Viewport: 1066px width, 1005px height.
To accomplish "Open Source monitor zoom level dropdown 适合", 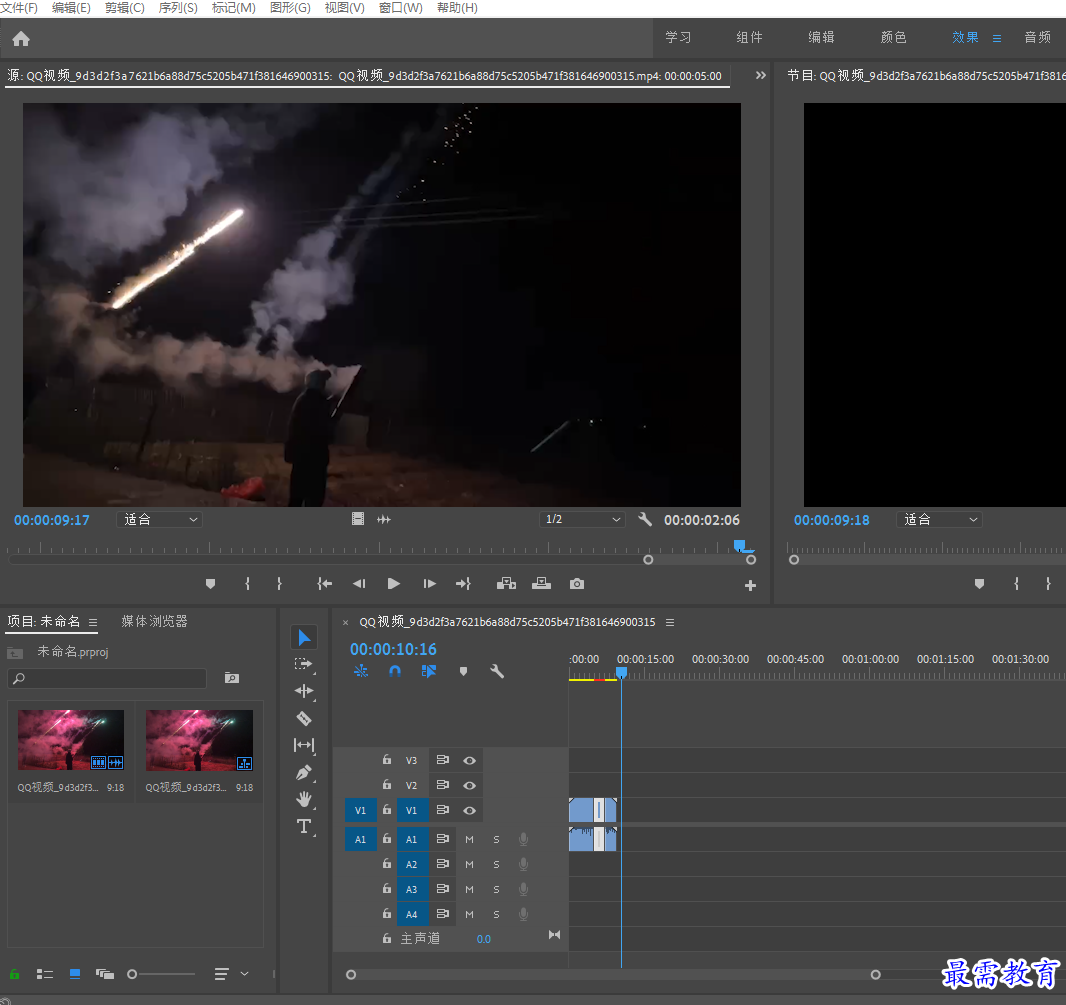I will [160, 519].
